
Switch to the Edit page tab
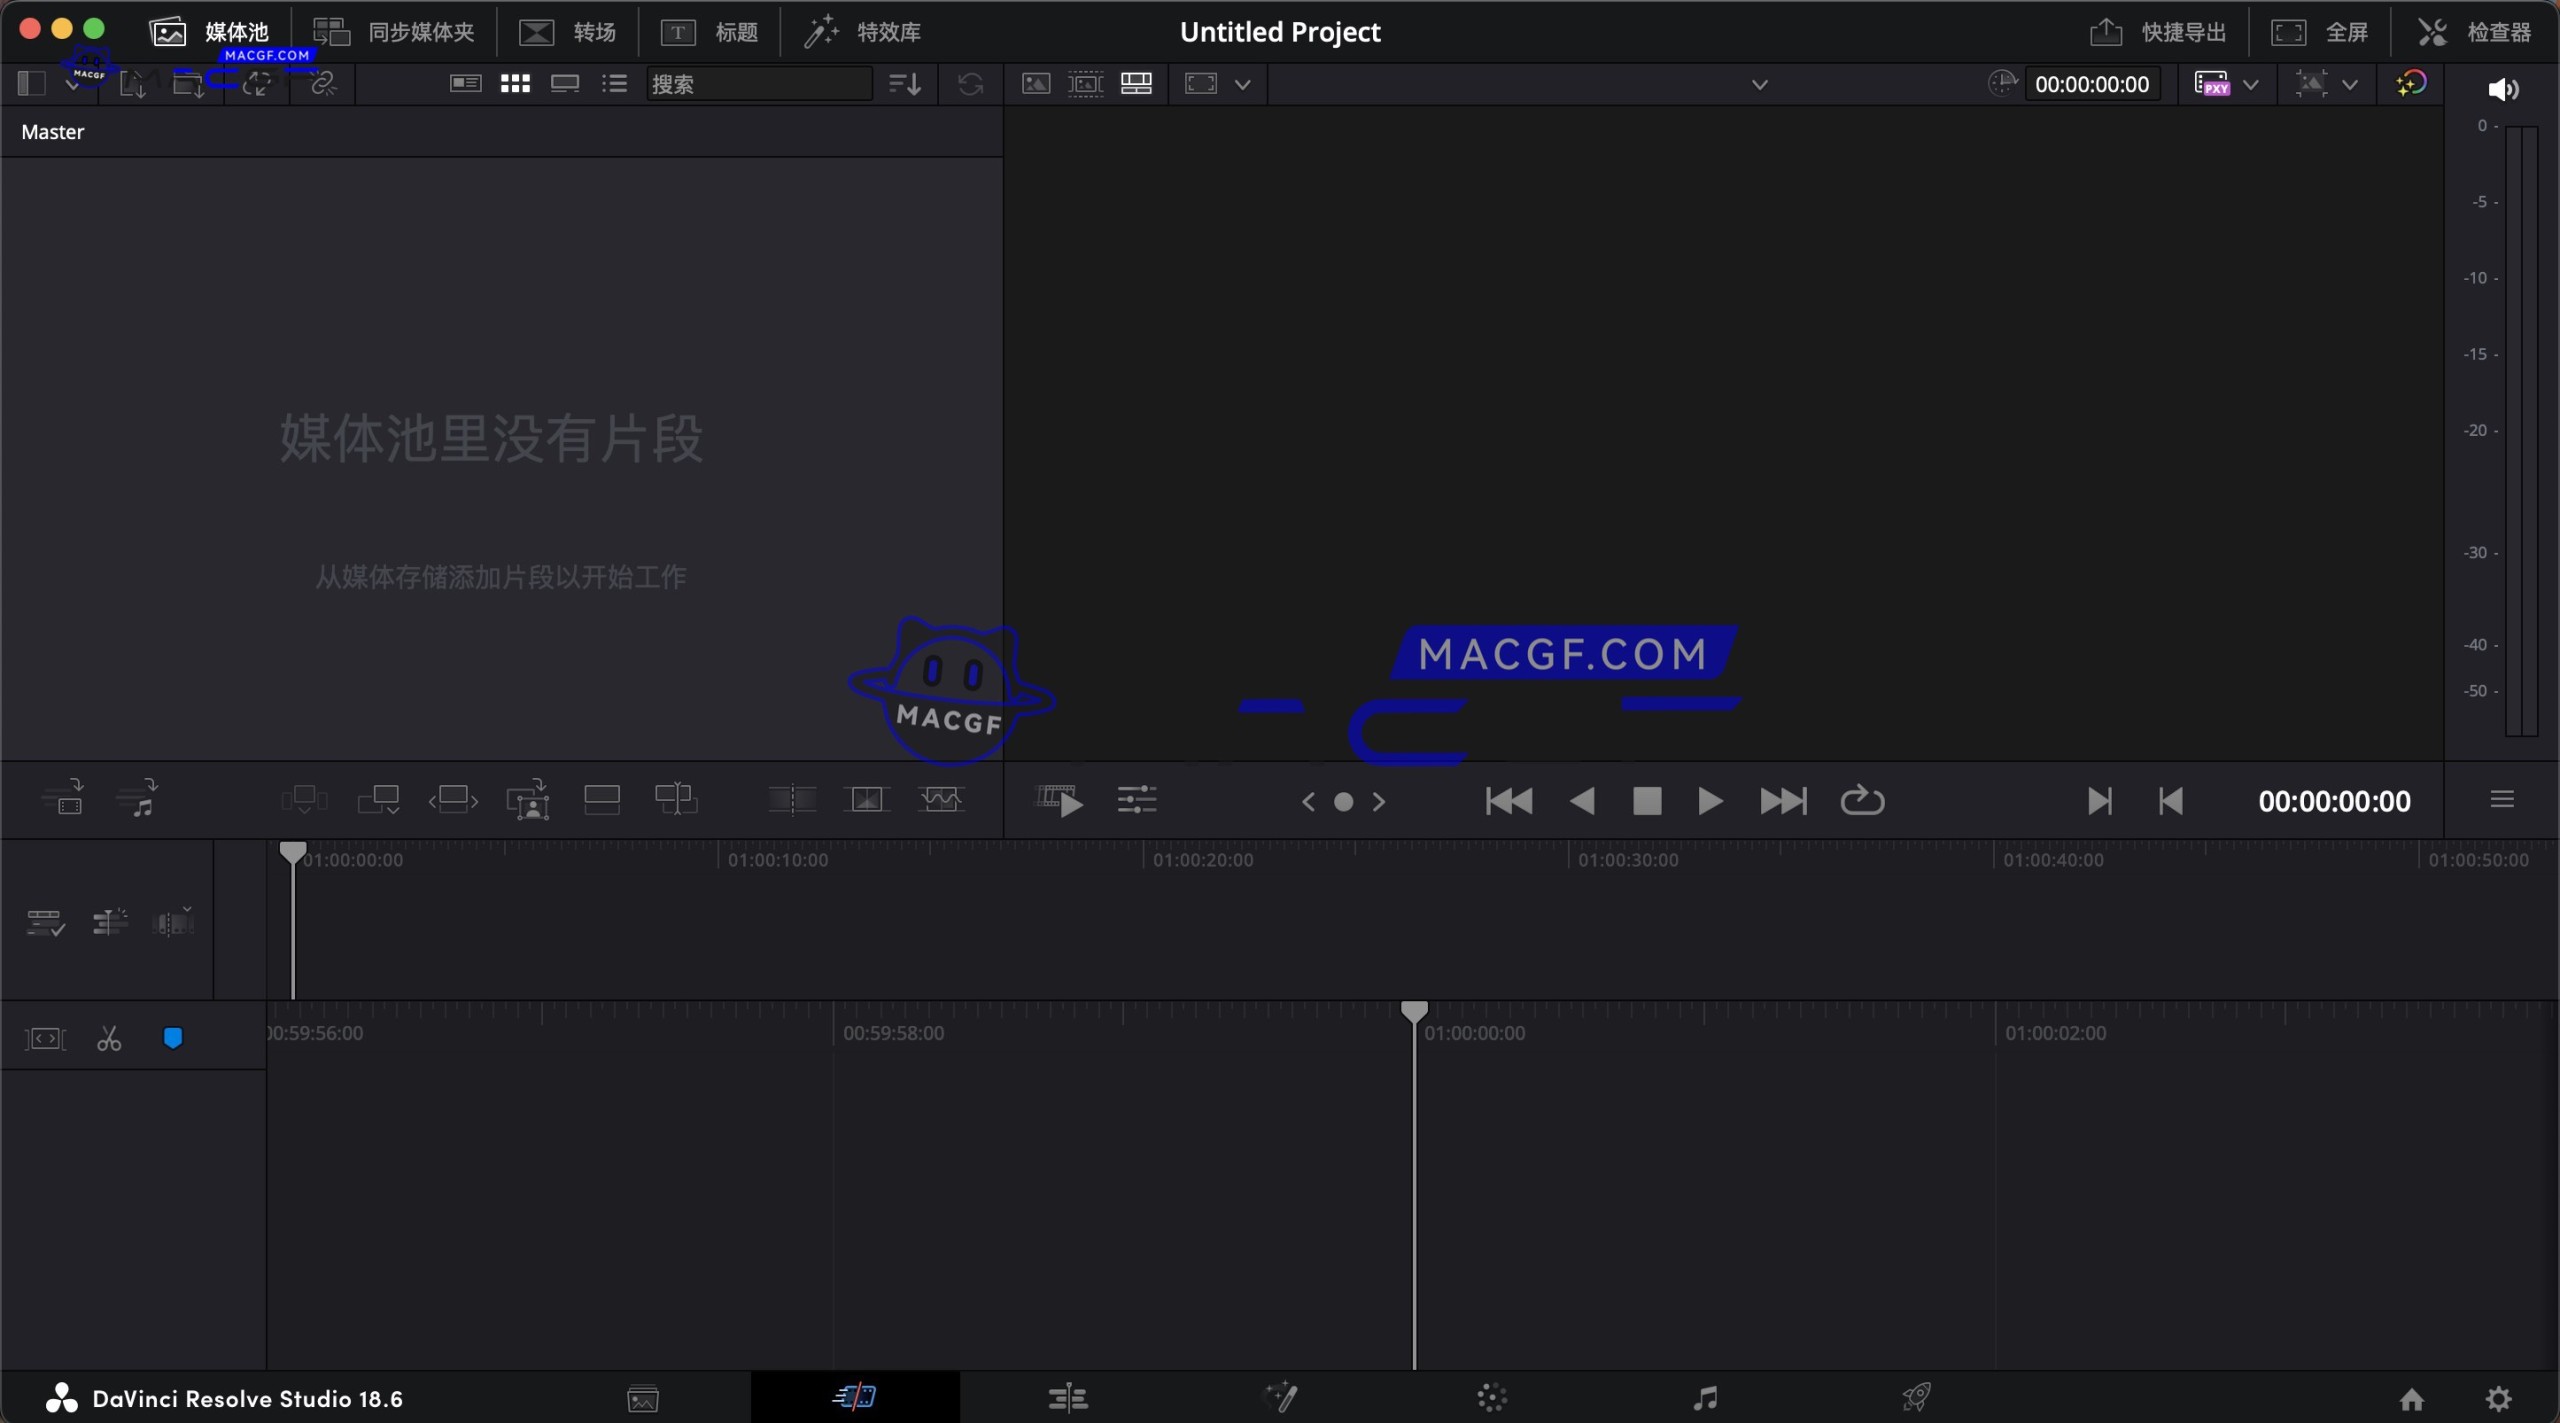click(x=1067, y=1397)
